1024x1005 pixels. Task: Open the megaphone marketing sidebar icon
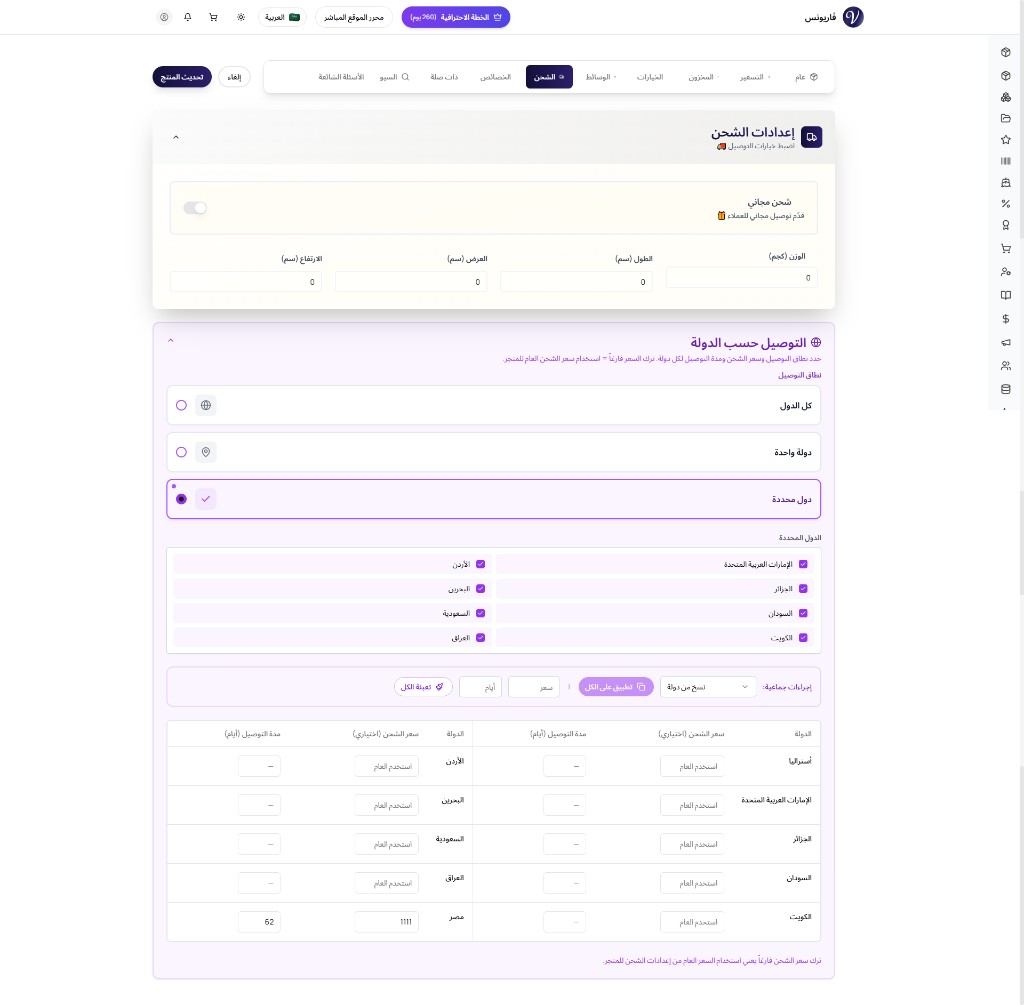[1005, 343]
